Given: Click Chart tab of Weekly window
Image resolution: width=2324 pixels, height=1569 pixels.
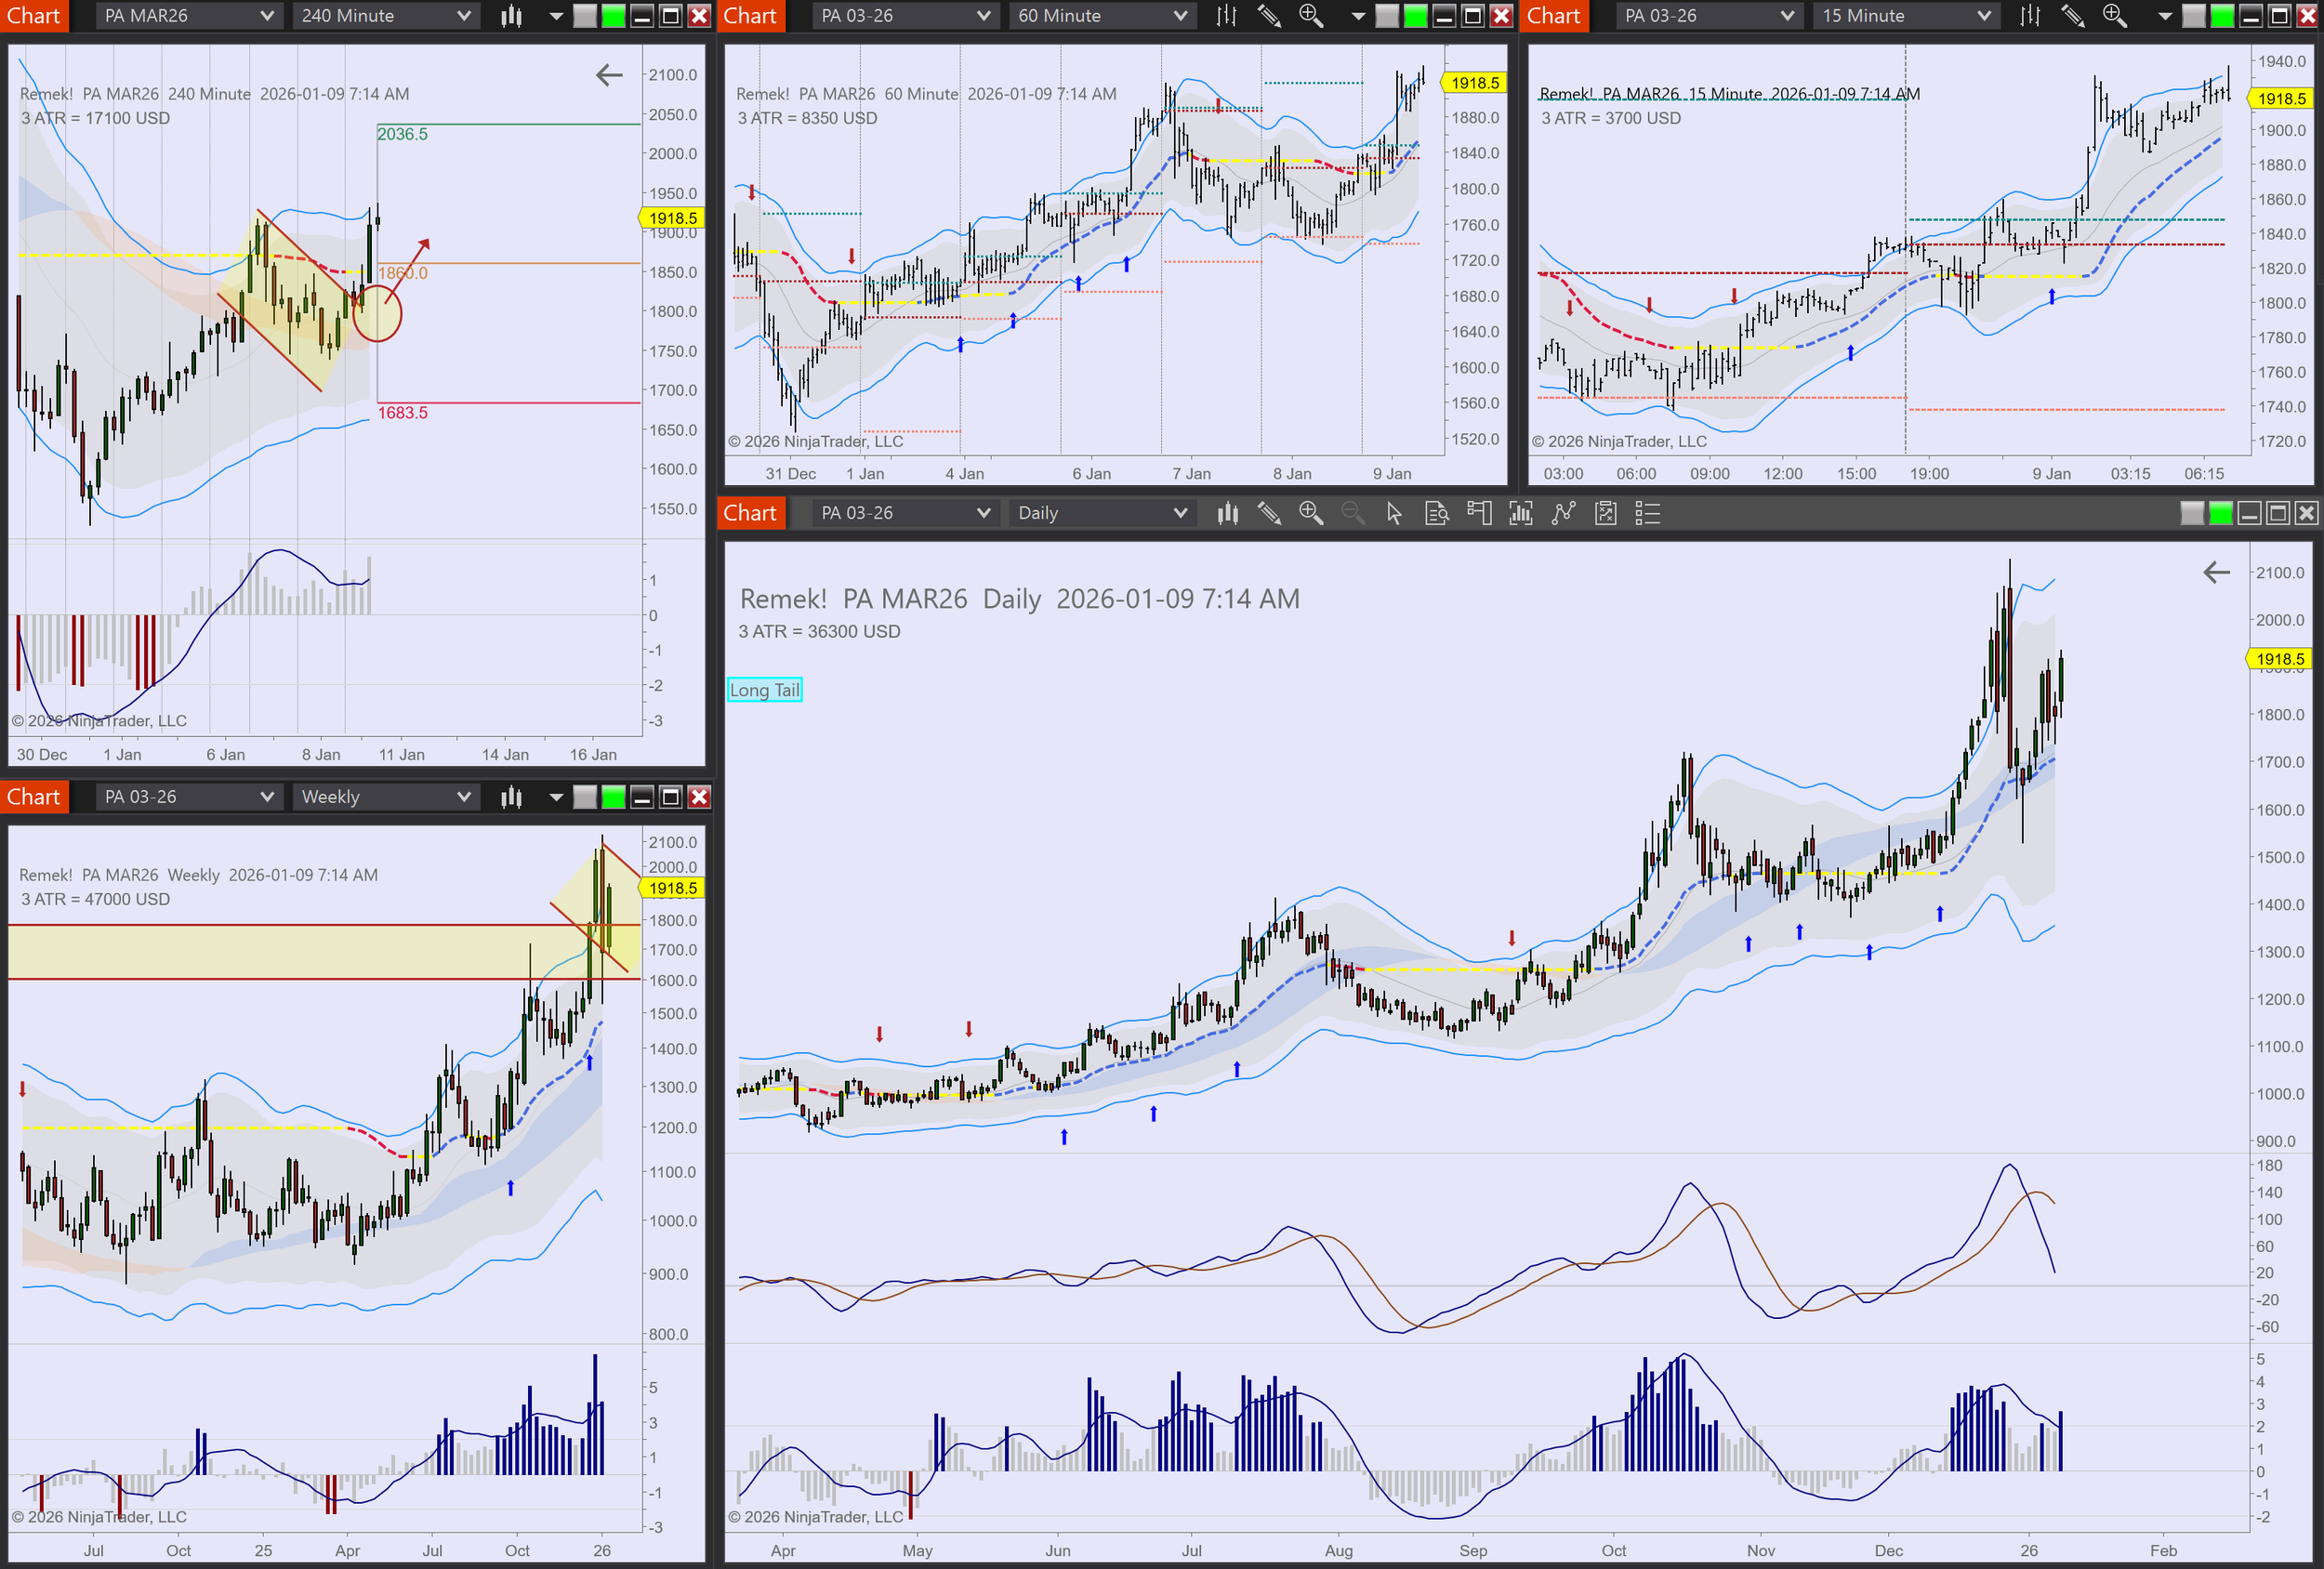Looking at the screenshot, I should tap(34, 796).
